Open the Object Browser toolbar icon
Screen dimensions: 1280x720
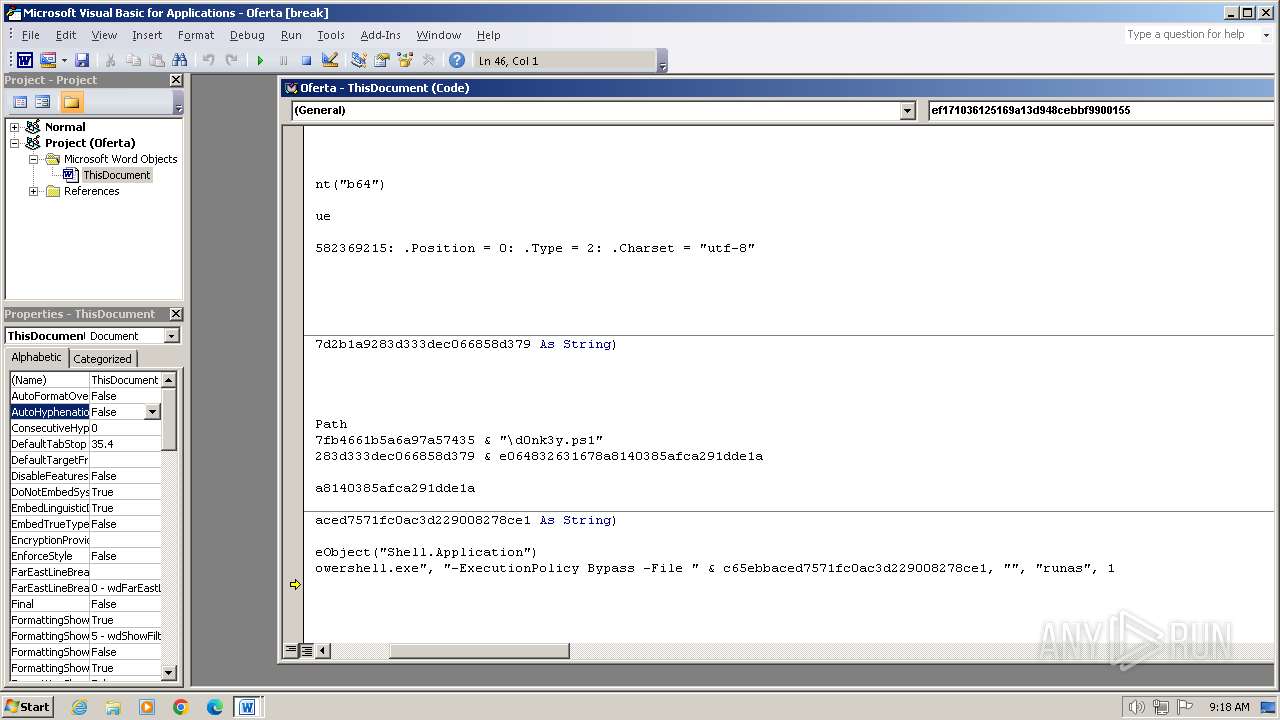[x=405, y=61]
